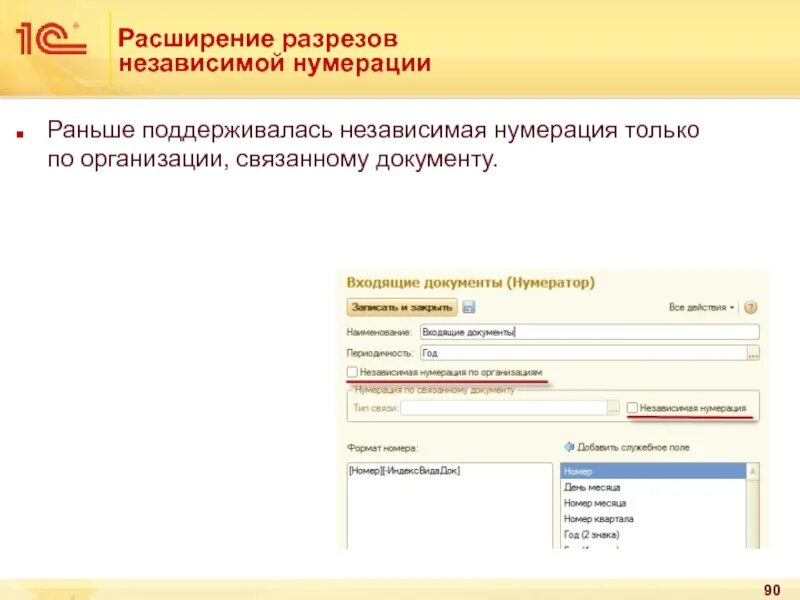The width and height of the screenshot is (800, 600).
Task: Select 'Номер квартала' in the fields list
Action: coord(653,519)
